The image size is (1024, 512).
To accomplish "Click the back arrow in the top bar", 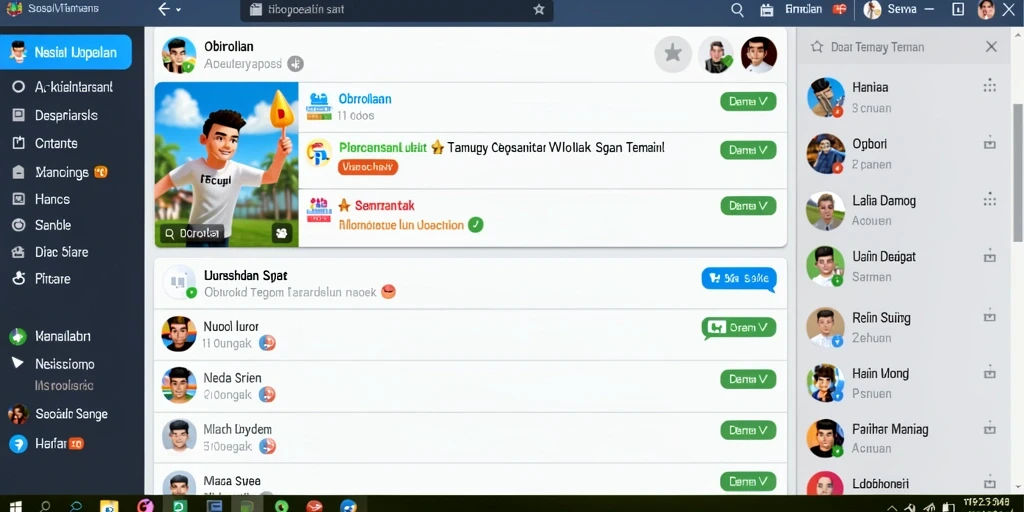I will tap(164, 9).
